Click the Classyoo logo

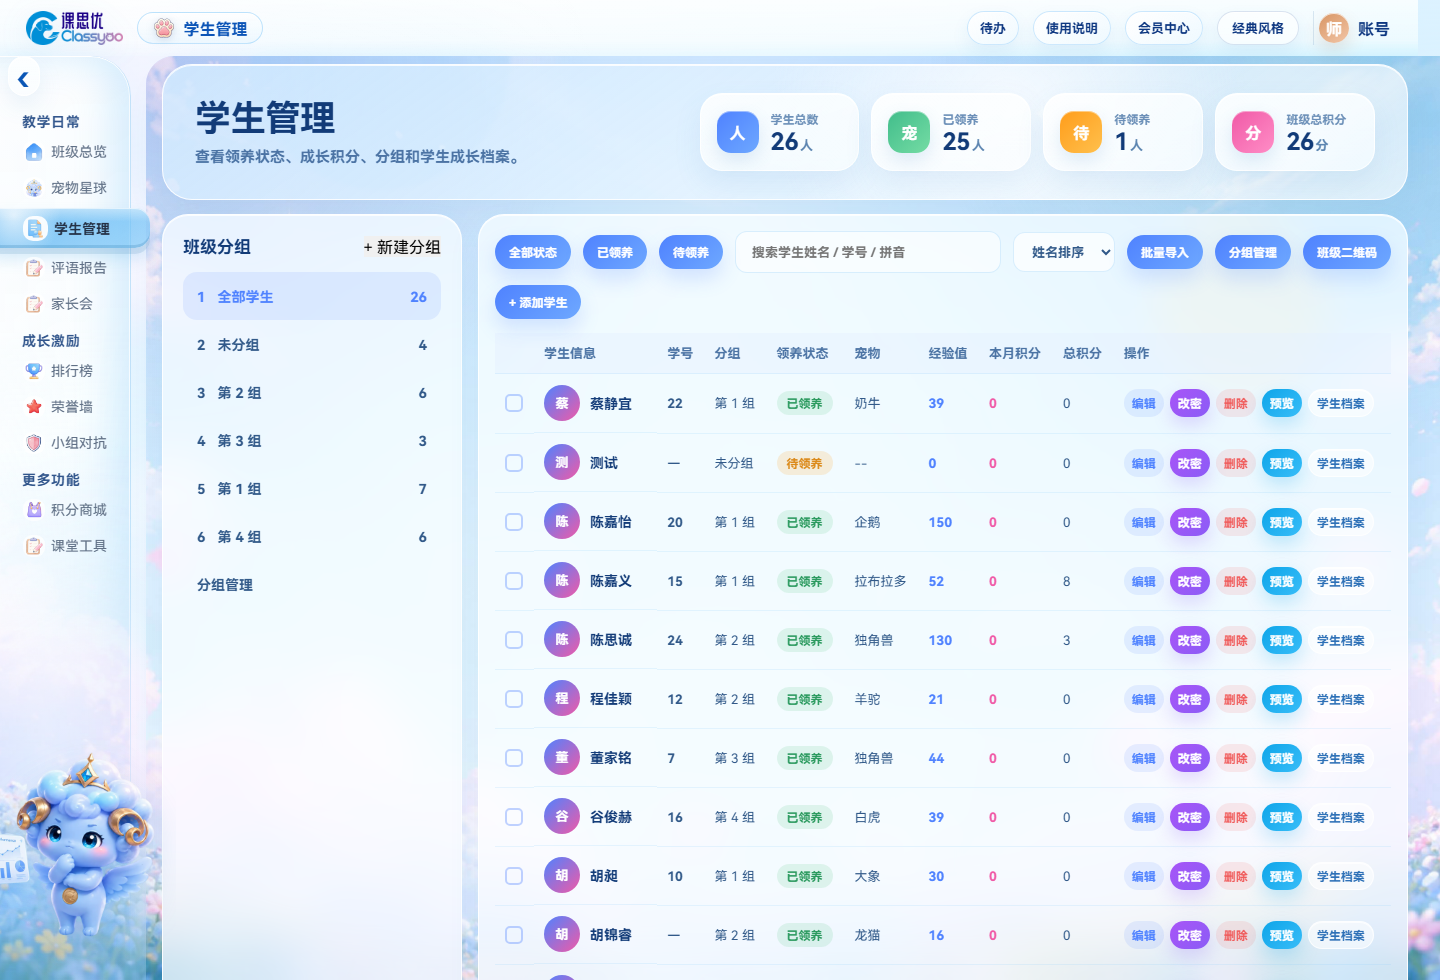pos(74,28)
